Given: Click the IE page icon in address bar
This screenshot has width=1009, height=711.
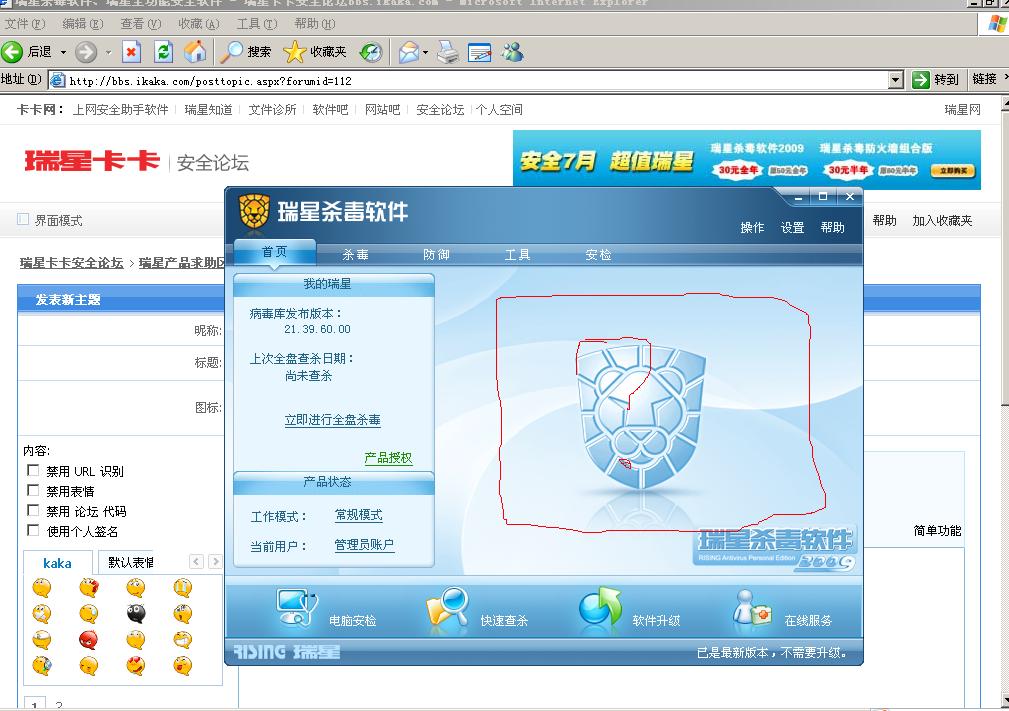Looking at the screenshot, I should coord(58,80).
